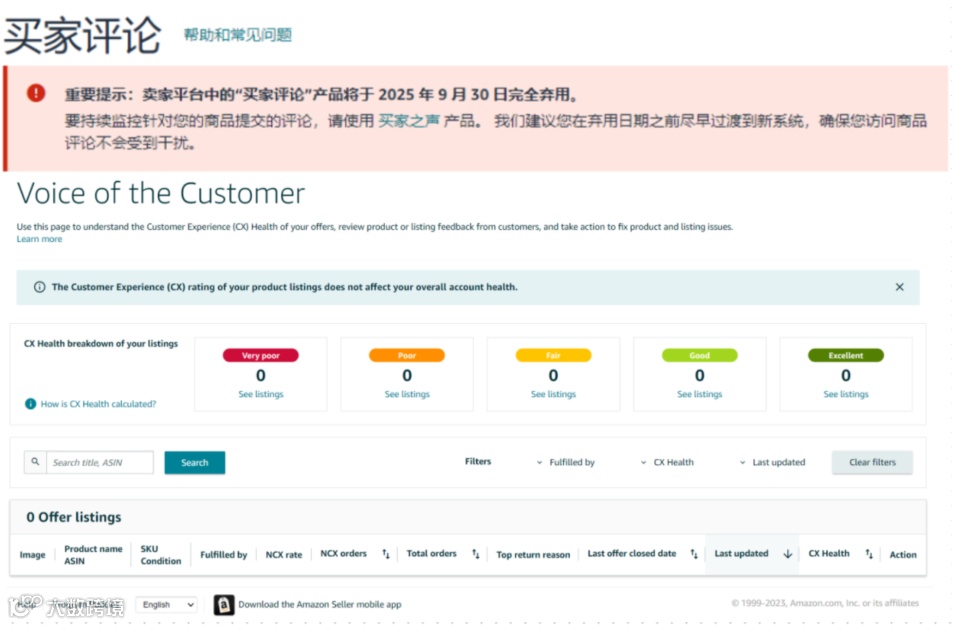The width and height of the screenshot is (954, 625).
Task: Click the green Good rating badge
Action: pos(700,355)
